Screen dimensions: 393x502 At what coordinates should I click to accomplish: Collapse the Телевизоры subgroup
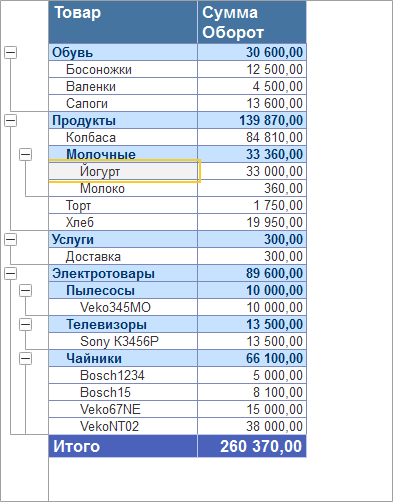point(25,325)
